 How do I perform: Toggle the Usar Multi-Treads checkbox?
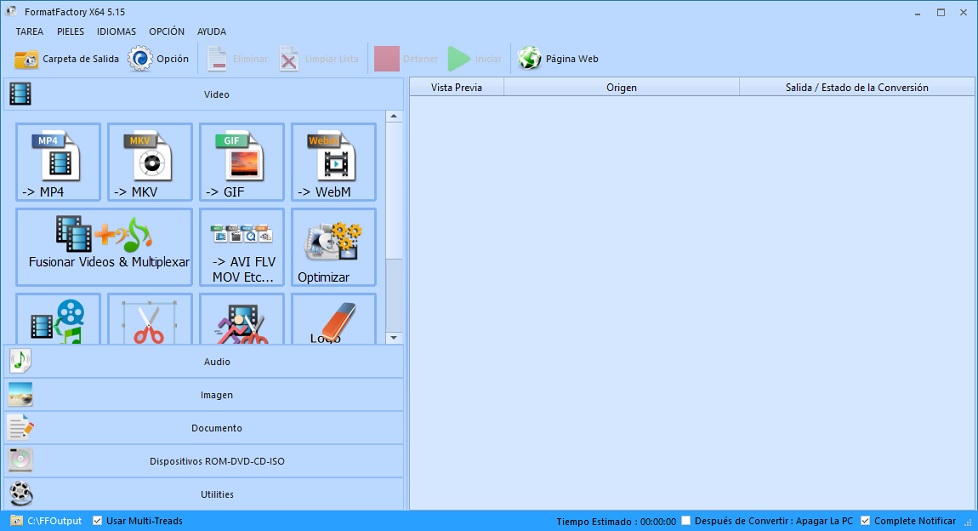coord(97,520)
